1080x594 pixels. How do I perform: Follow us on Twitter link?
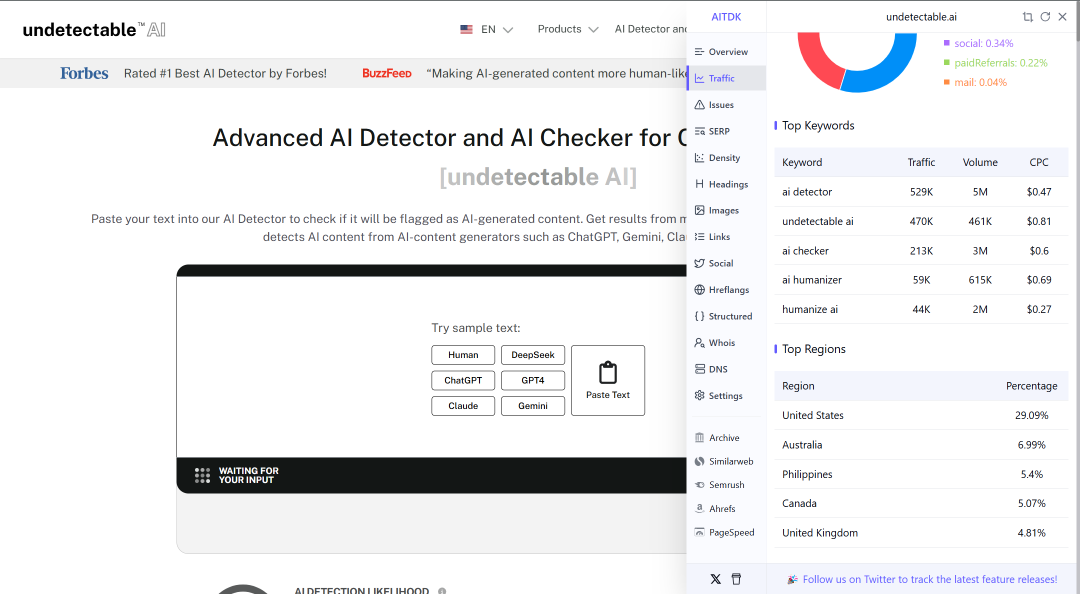929,580
